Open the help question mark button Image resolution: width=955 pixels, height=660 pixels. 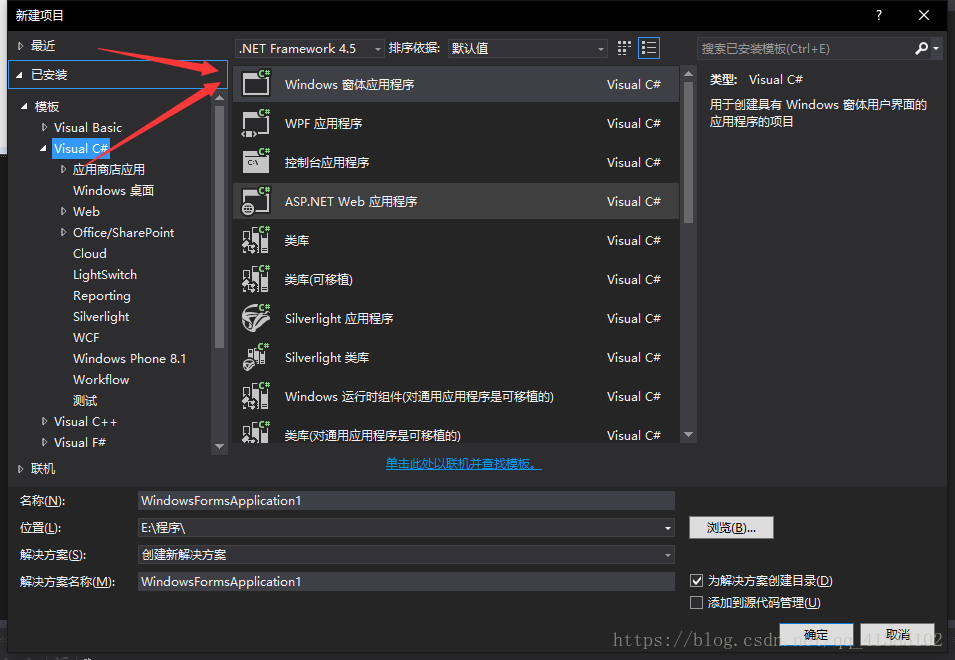click(x=879, y=15)
